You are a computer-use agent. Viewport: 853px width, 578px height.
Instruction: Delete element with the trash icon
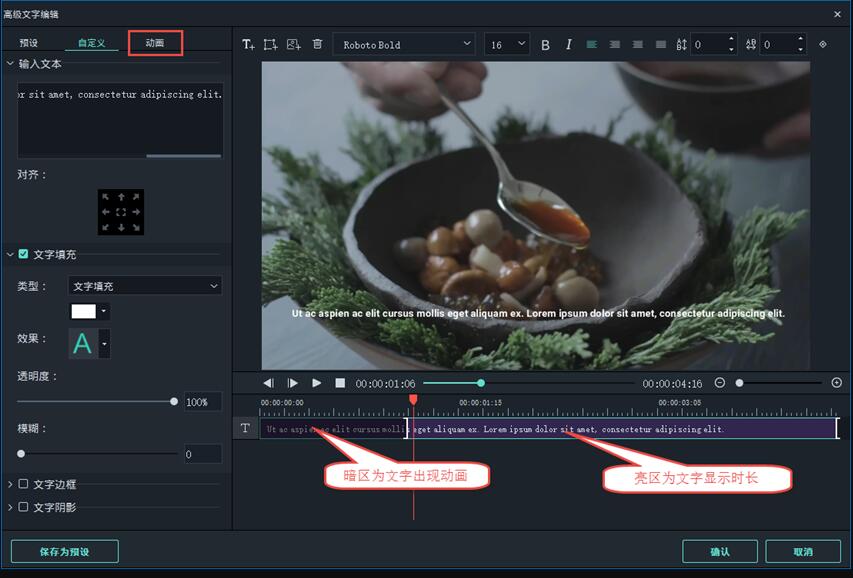[317, 45]
